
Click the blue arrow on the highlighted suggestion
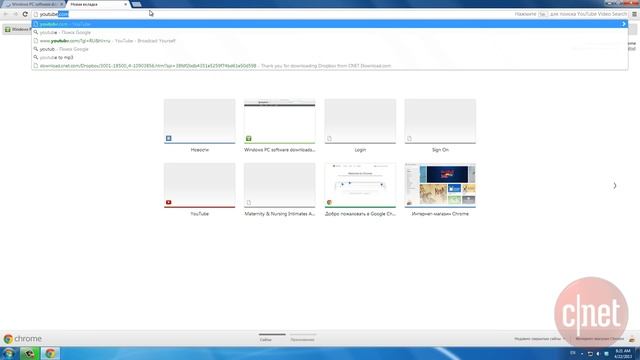[x=624, y=24]
